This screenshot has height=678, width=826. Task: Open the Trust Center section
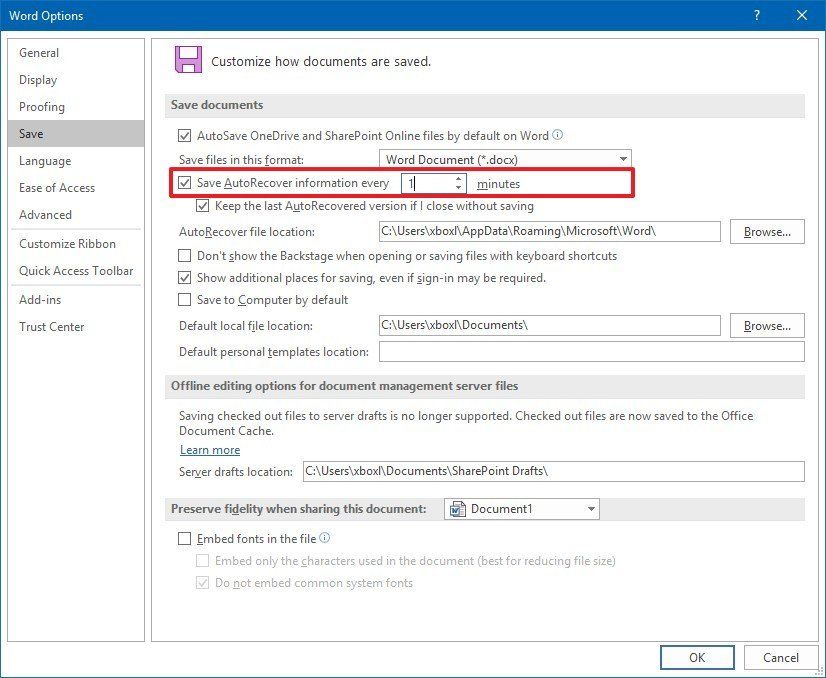(52, 326)
